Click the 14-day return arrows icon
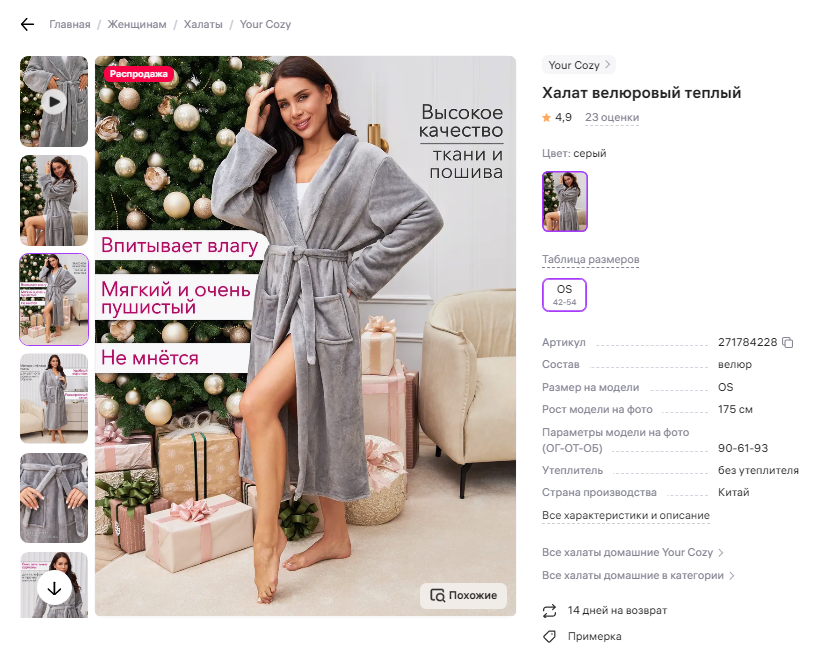 click(x=550, y=611)
